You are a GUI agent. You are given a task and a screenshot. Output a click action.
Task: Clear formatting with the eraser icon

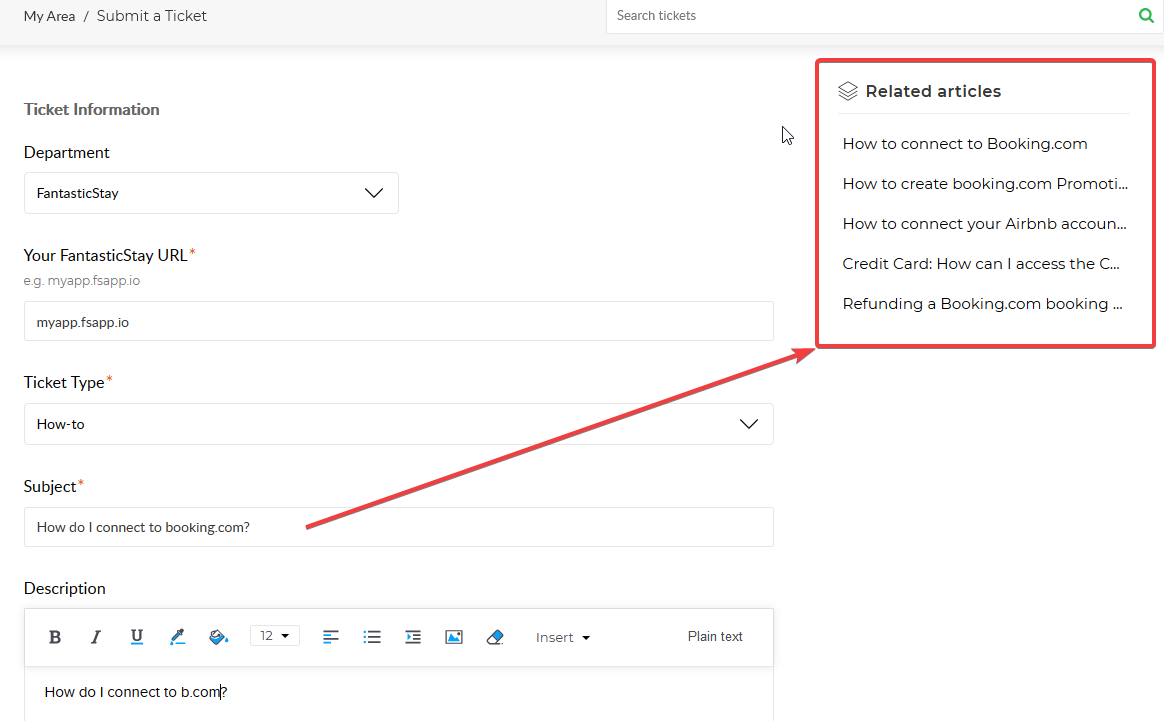(x=495, y=637)
